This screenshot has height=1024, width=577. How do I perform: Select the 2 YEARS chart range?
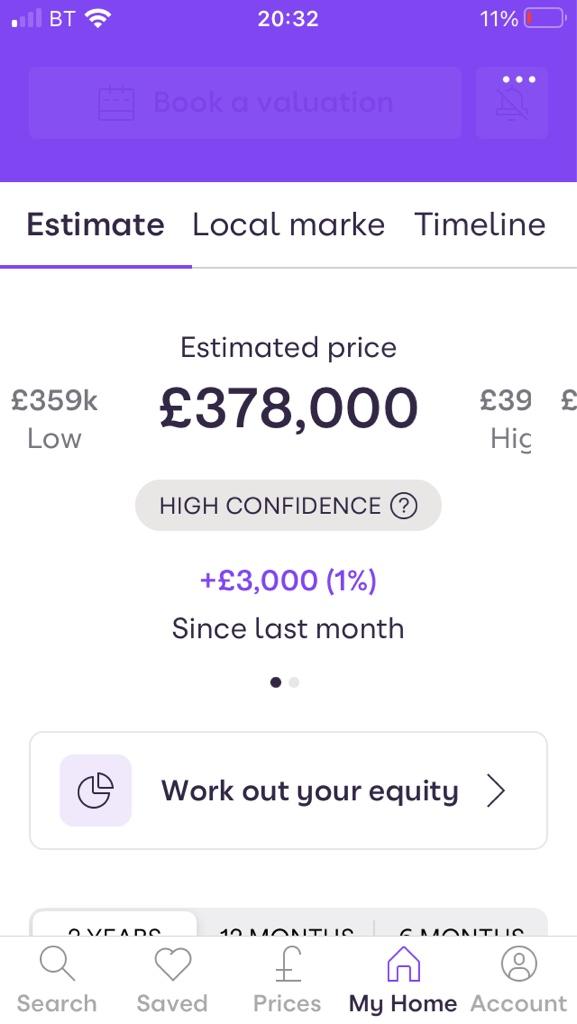pyautogui.click(x=114, y=924)
